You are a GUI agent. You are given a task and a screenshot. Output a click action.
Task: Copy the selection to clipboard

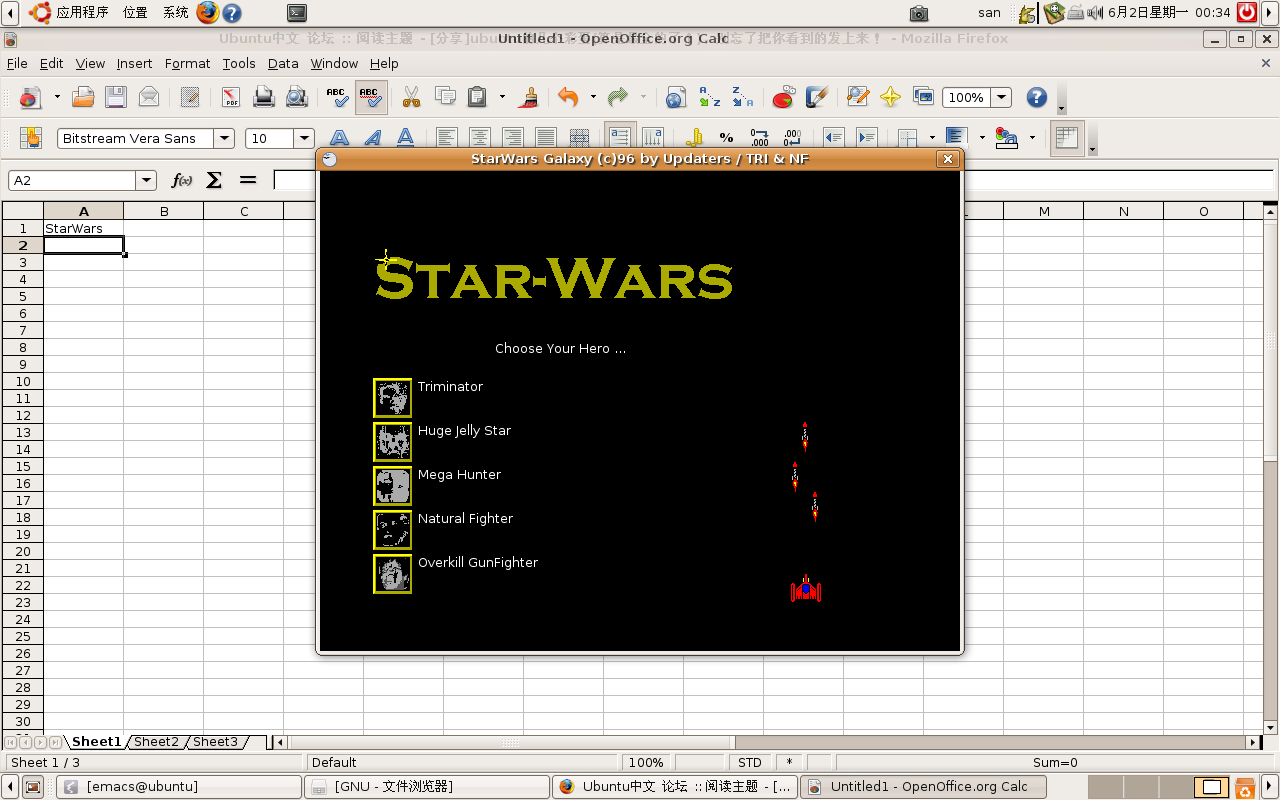445,97
